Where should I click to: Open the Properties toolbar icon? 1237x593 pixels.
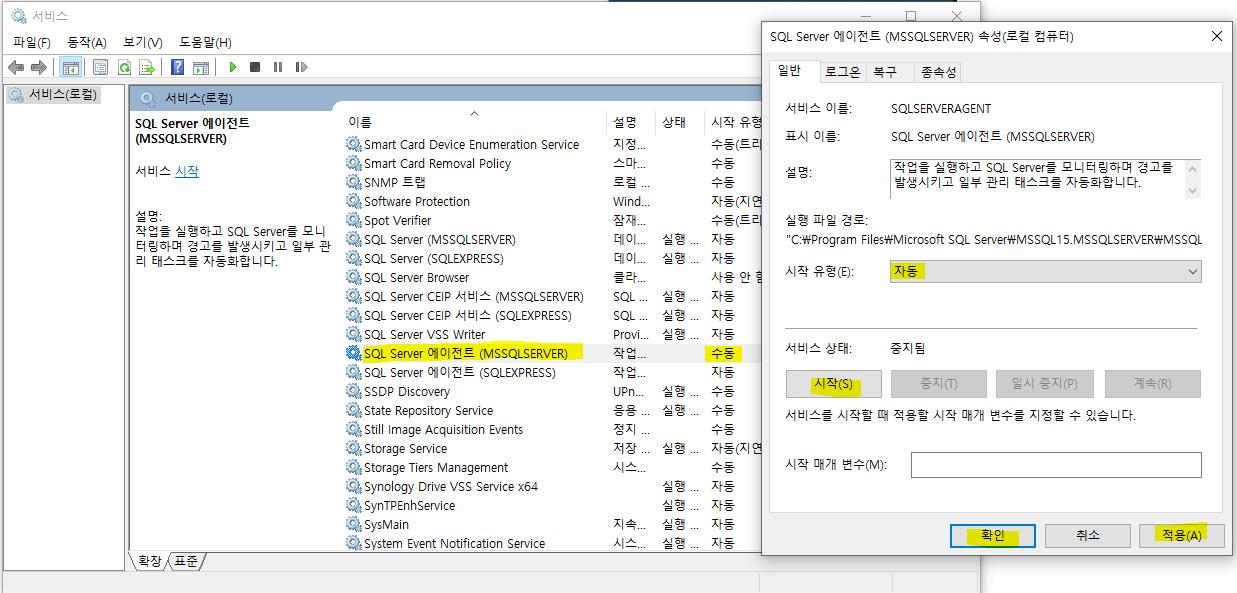(101, 67)
